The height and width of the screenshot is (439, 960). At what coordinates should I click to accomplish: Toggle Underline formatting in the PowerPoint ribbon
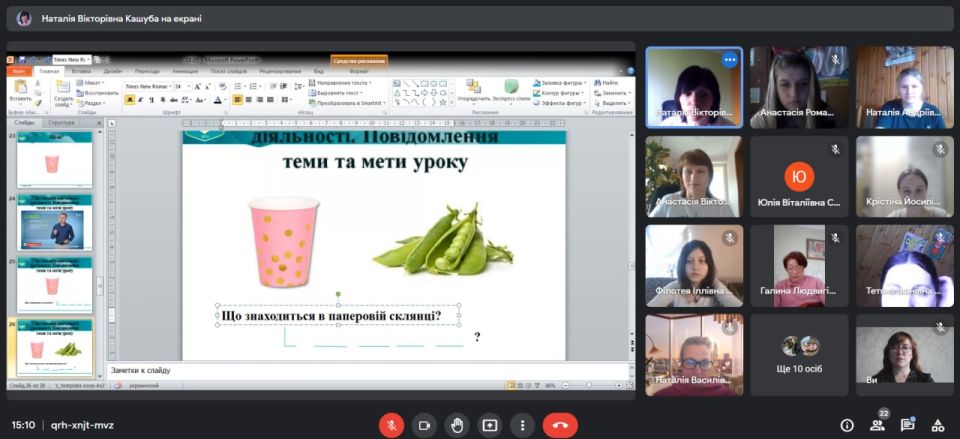click(152, 100)
